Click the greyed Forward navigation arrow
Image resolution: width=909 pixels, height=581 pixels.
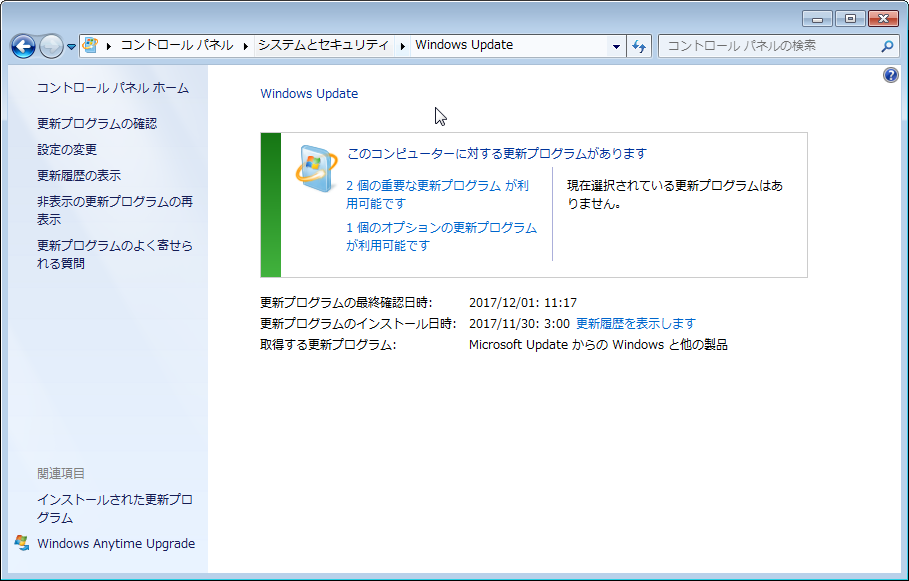click(51, 46)
